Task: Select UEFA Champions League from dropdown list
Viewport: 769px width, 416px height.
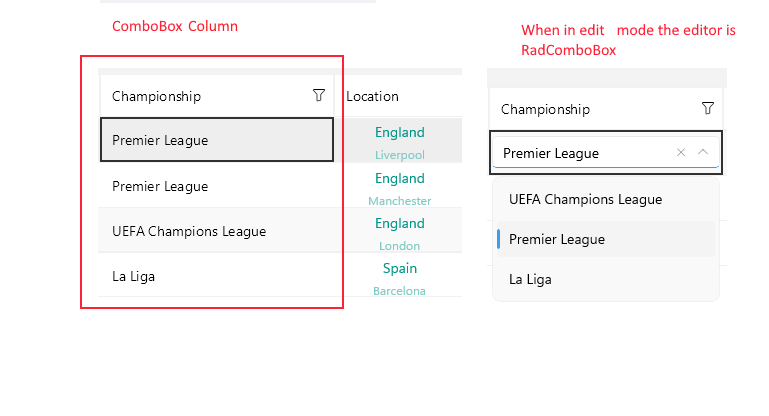Action: click(585, 199)
